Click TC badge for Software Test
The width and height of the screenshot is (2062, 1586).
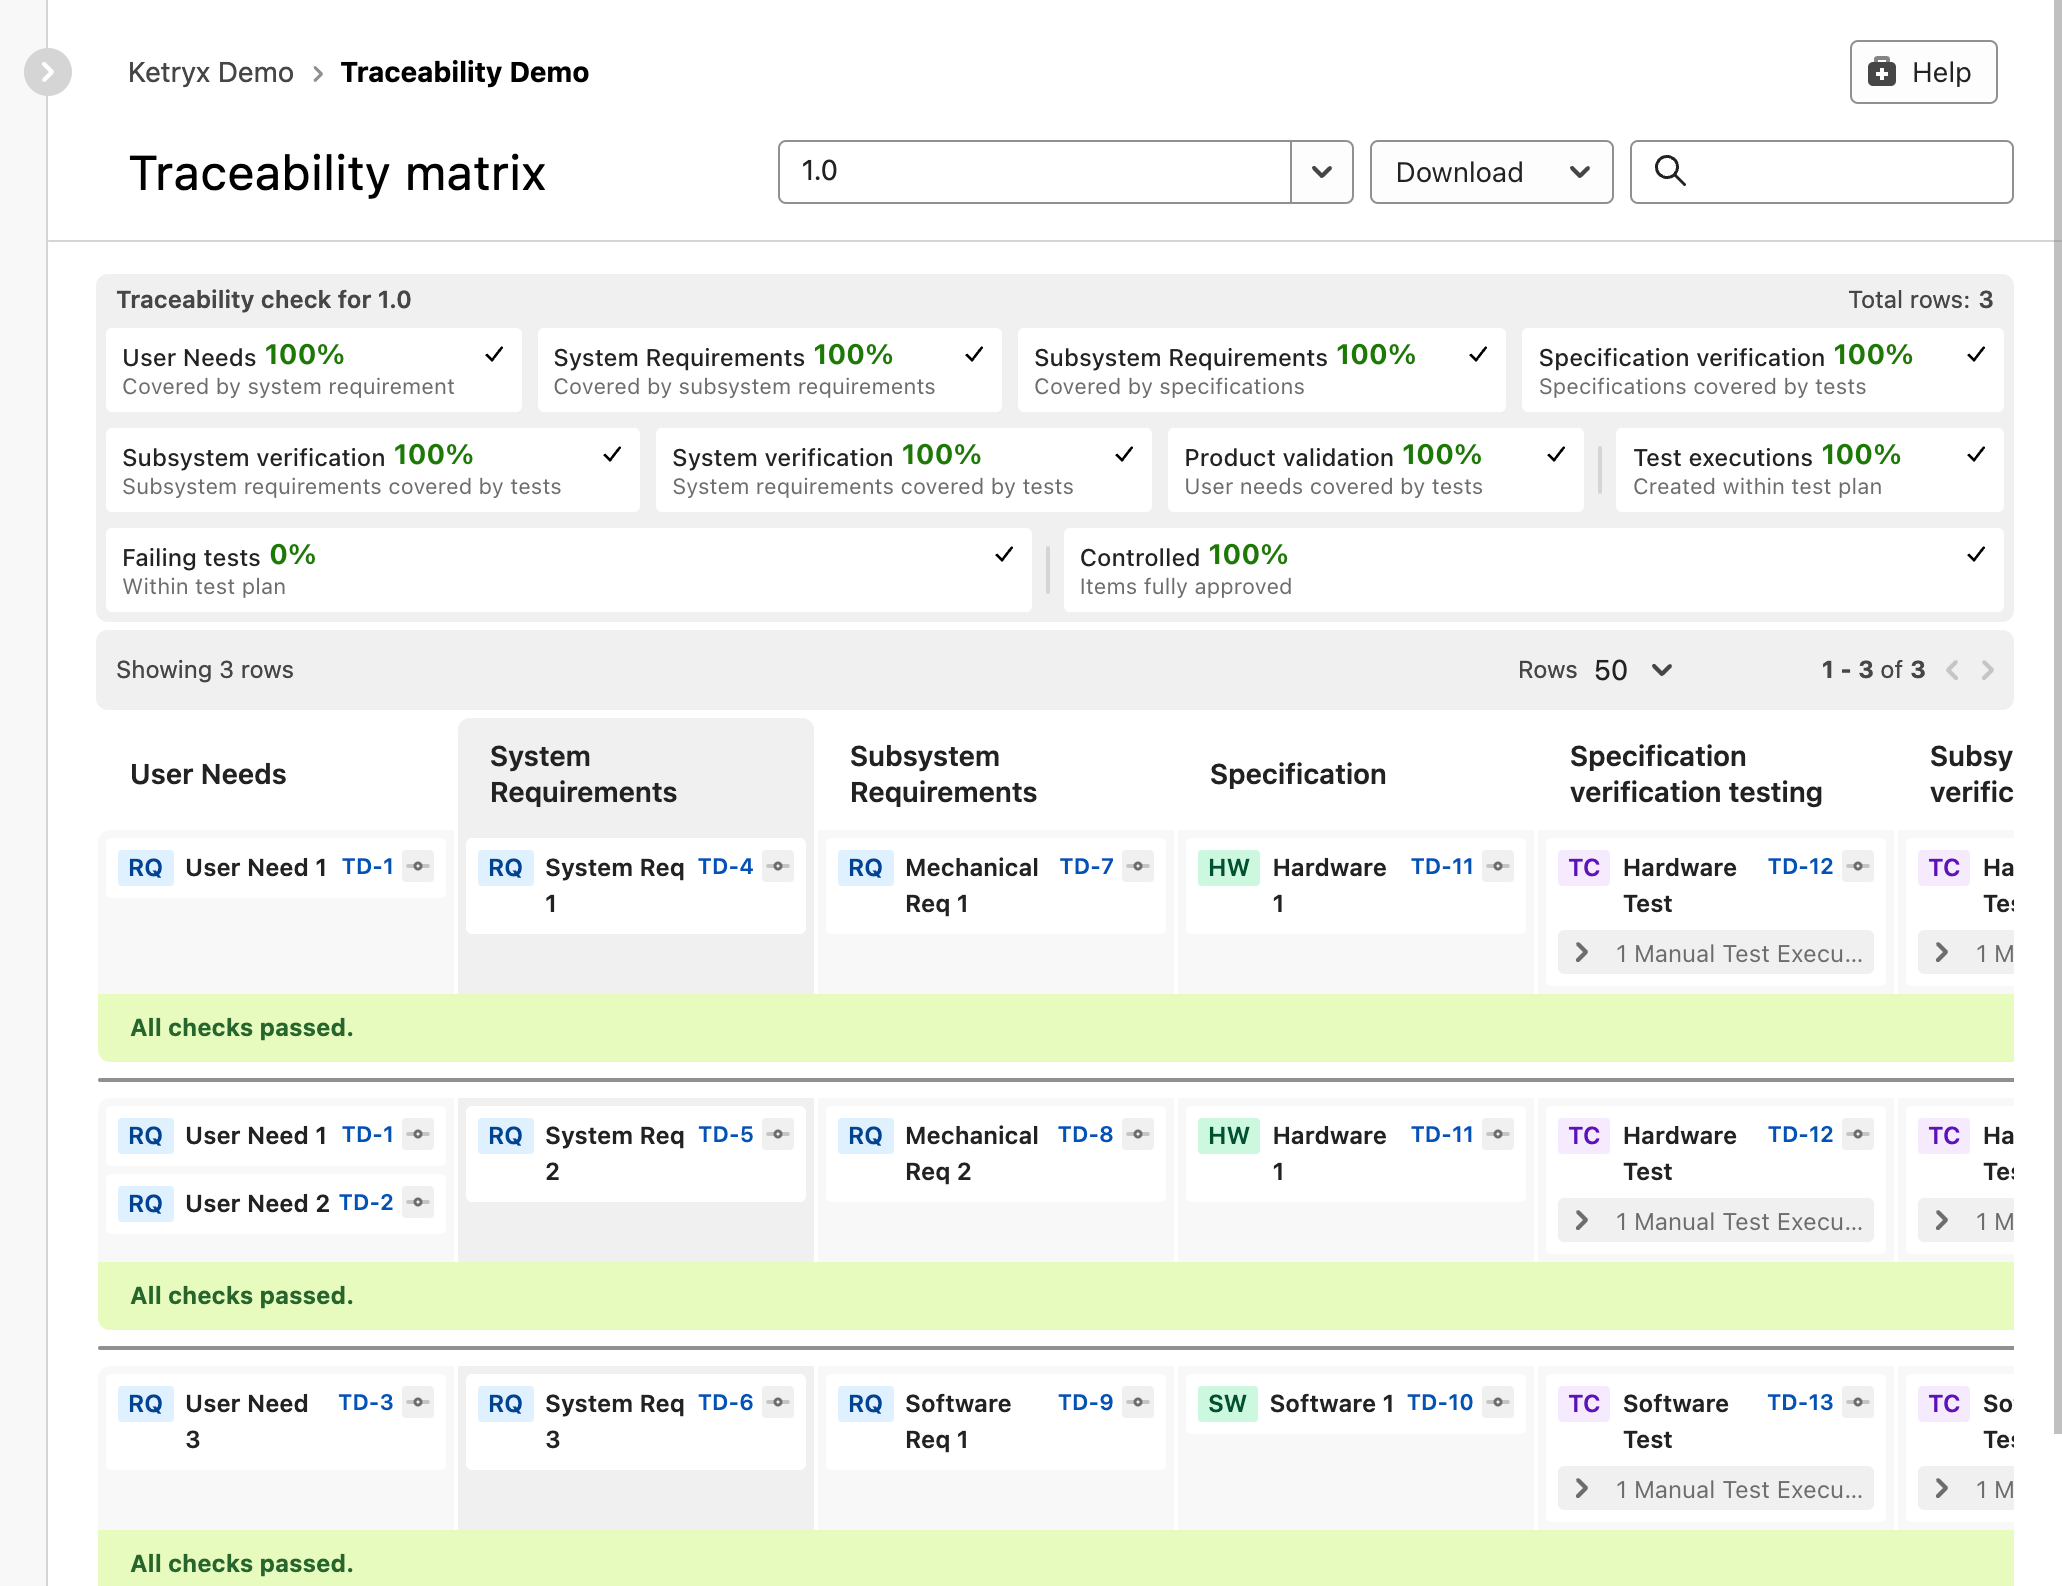pyautogui.click(x=1583, y=1403)
